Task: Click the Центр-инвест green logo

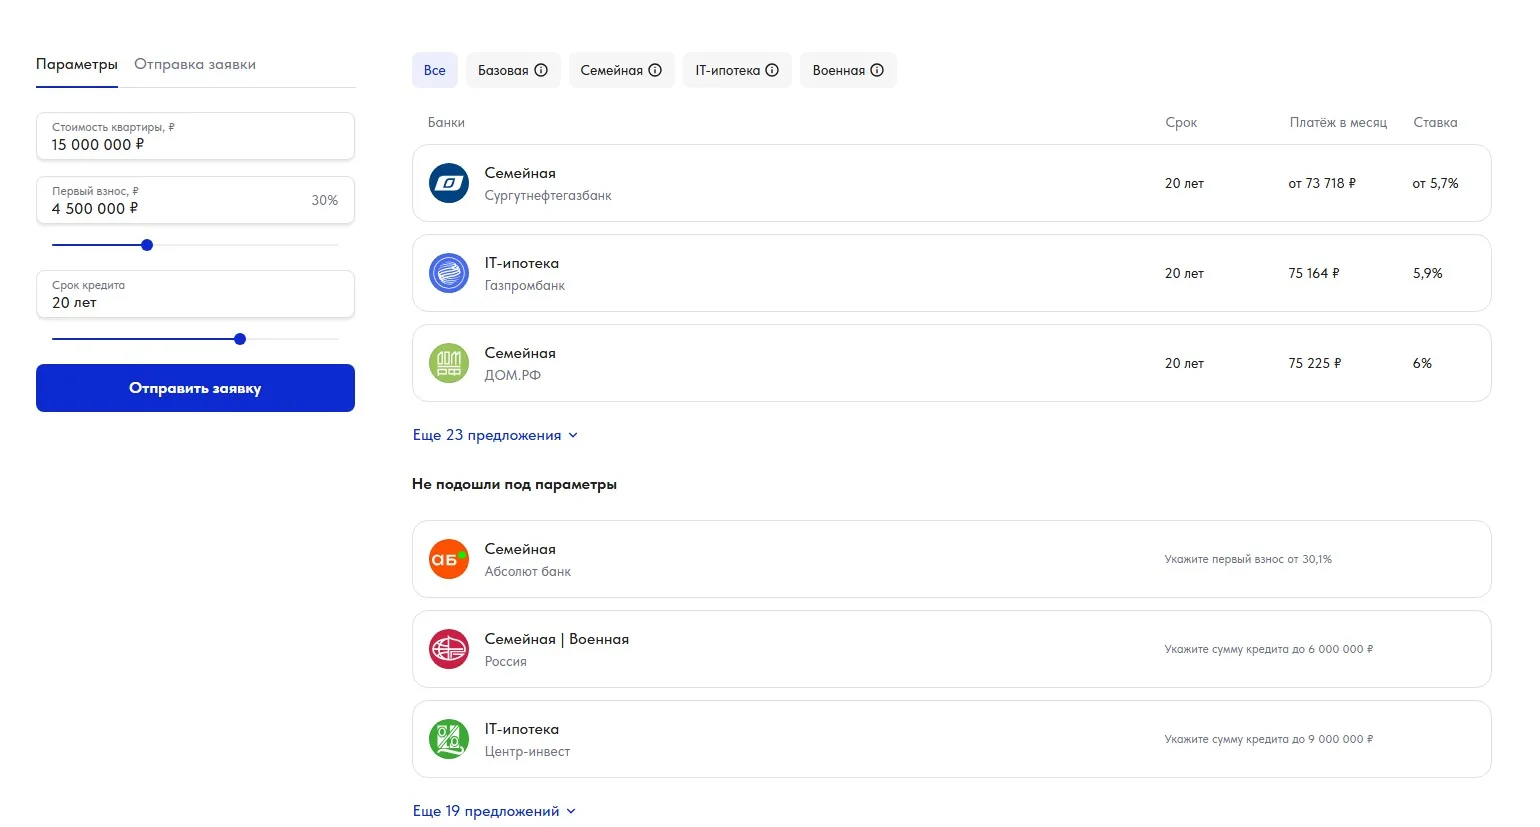Action: pyautogui.click(x=449, y=739)
